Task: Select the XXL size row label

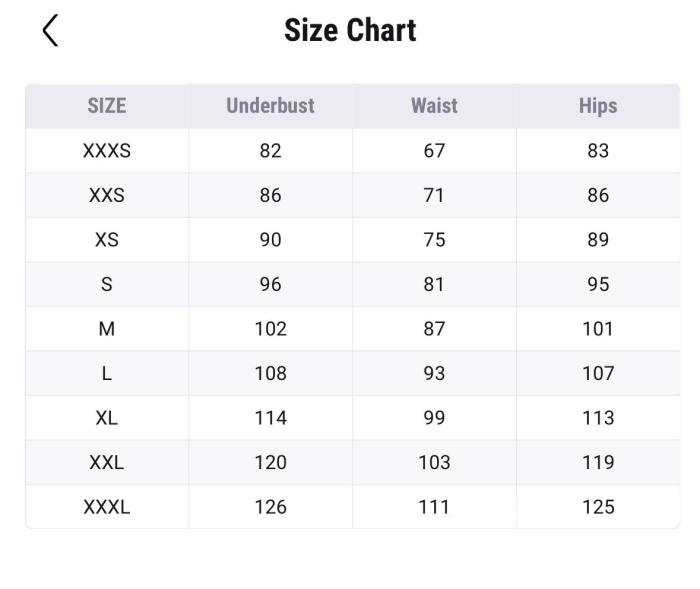Action: click(x=107, y=462)
